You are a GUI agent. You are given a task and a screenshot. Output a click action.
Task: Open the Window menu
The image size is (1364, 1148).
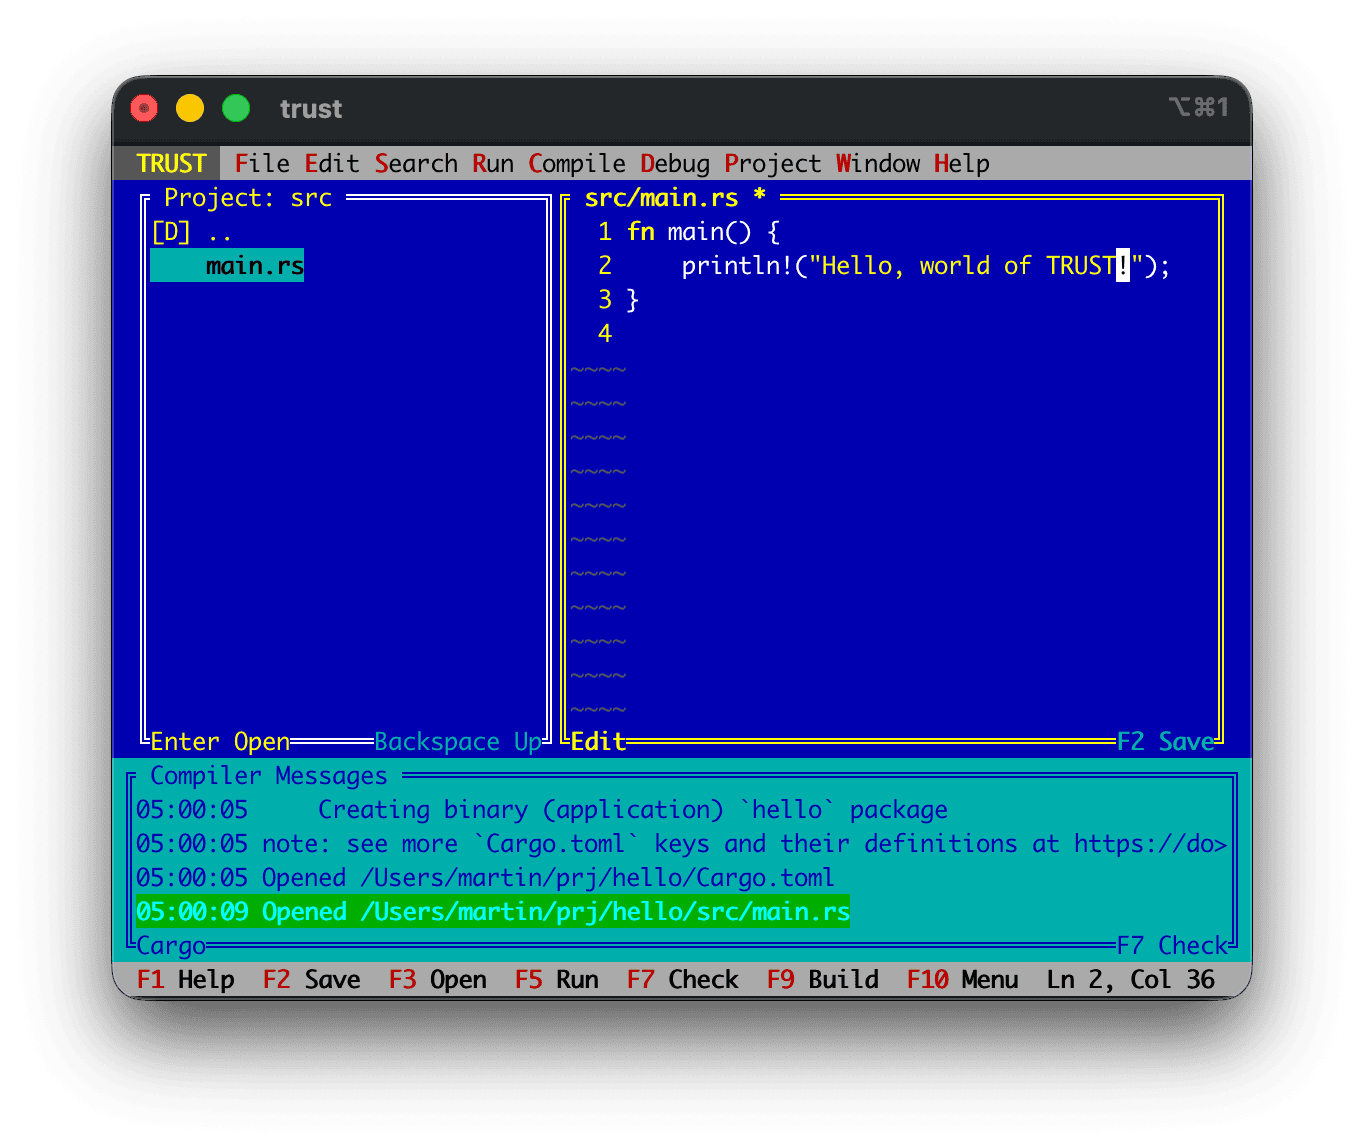click(x=878, y=163)
